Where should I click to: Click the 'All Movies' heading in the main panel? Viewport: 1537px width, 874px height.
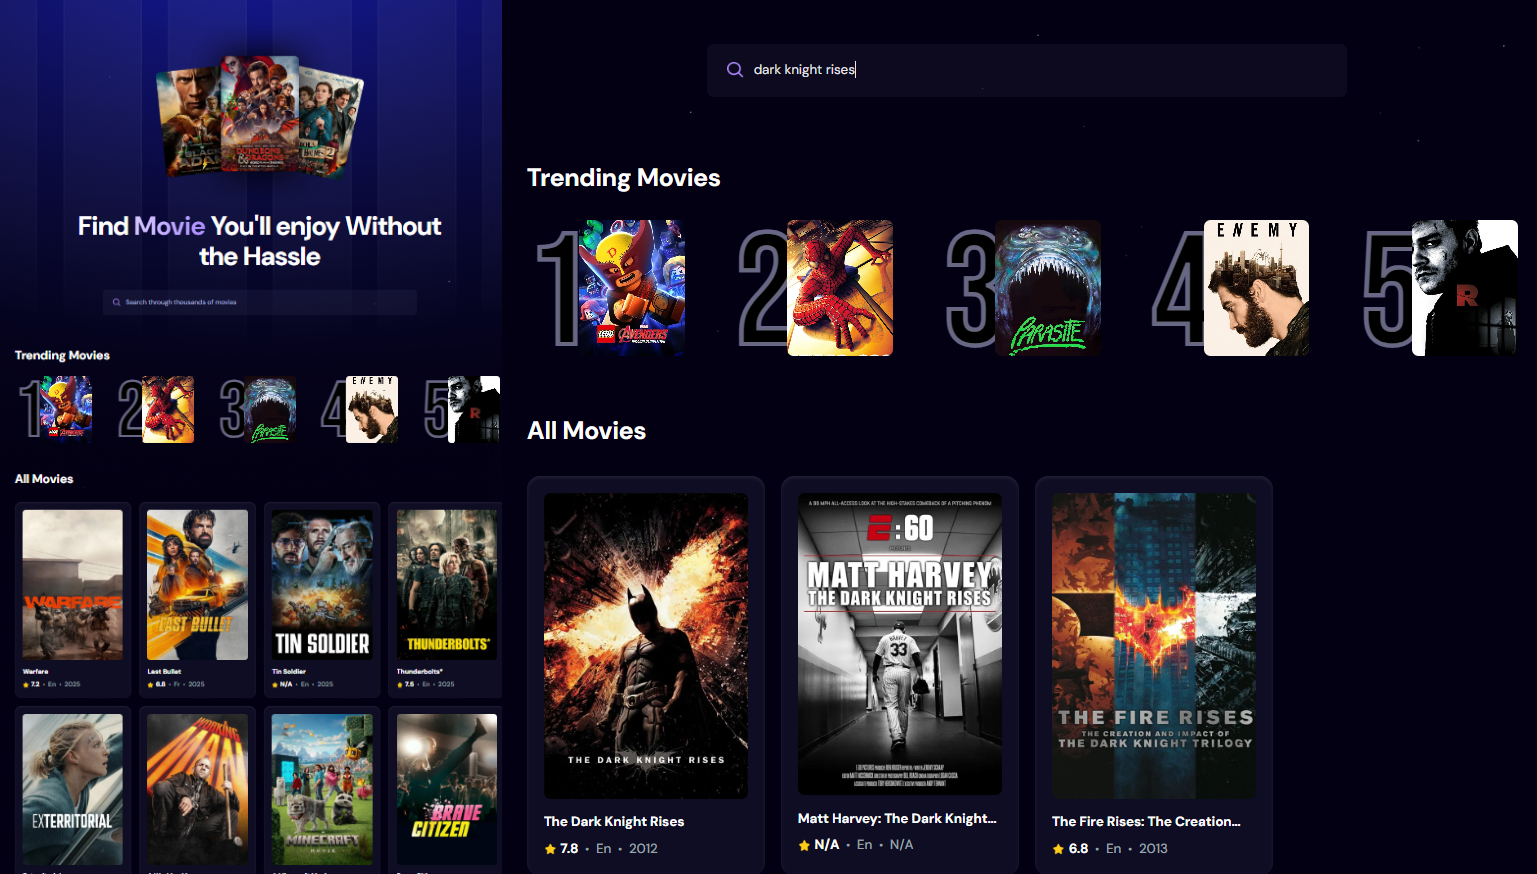pos(587,431)
